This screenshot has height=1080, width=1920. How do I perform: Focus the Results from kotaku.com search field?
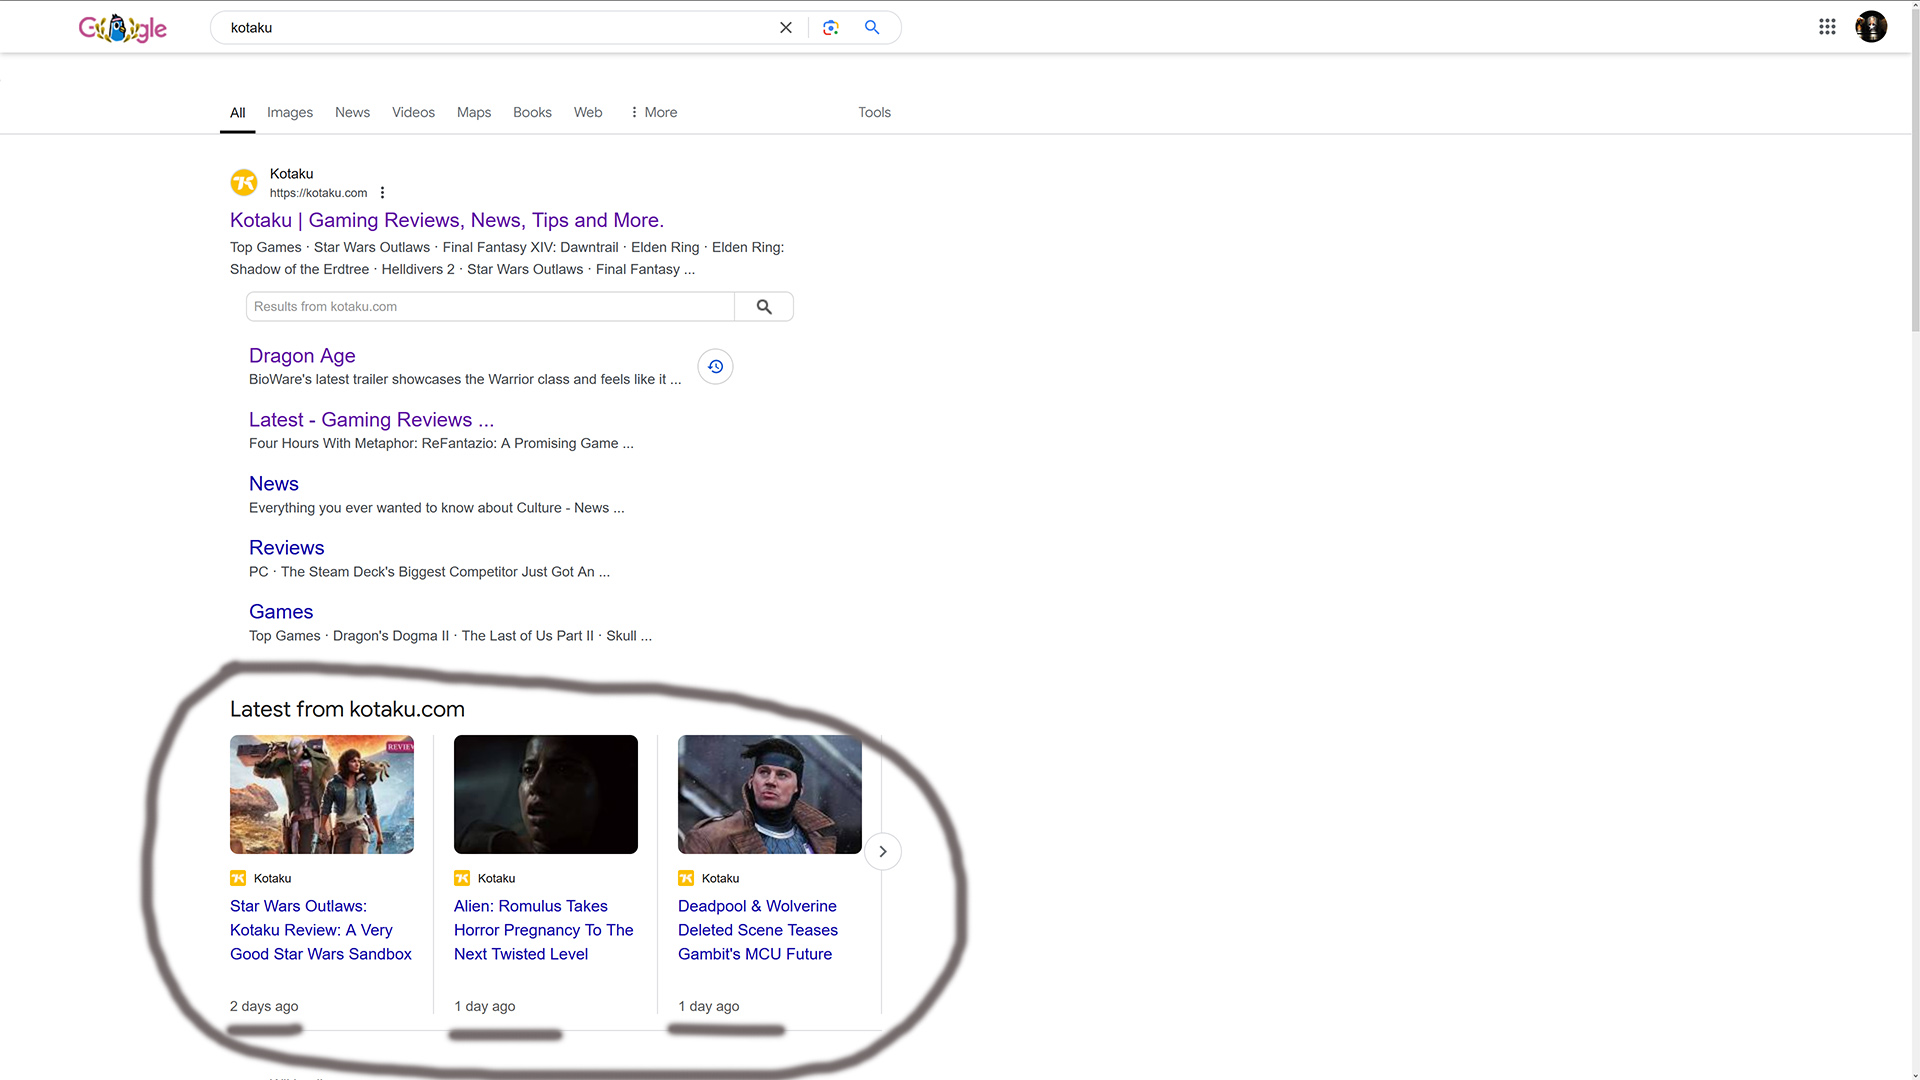click(x=490, y=307)
